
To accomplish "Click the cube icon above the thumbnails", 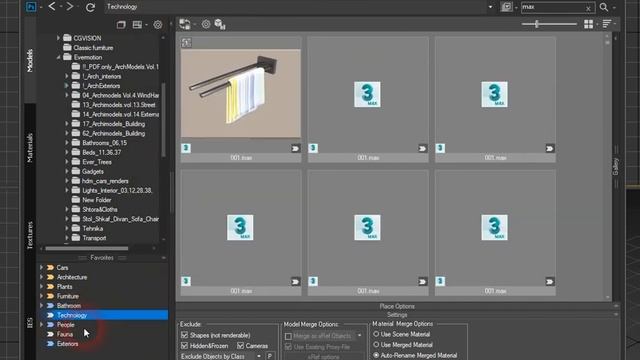I will 220,24.
